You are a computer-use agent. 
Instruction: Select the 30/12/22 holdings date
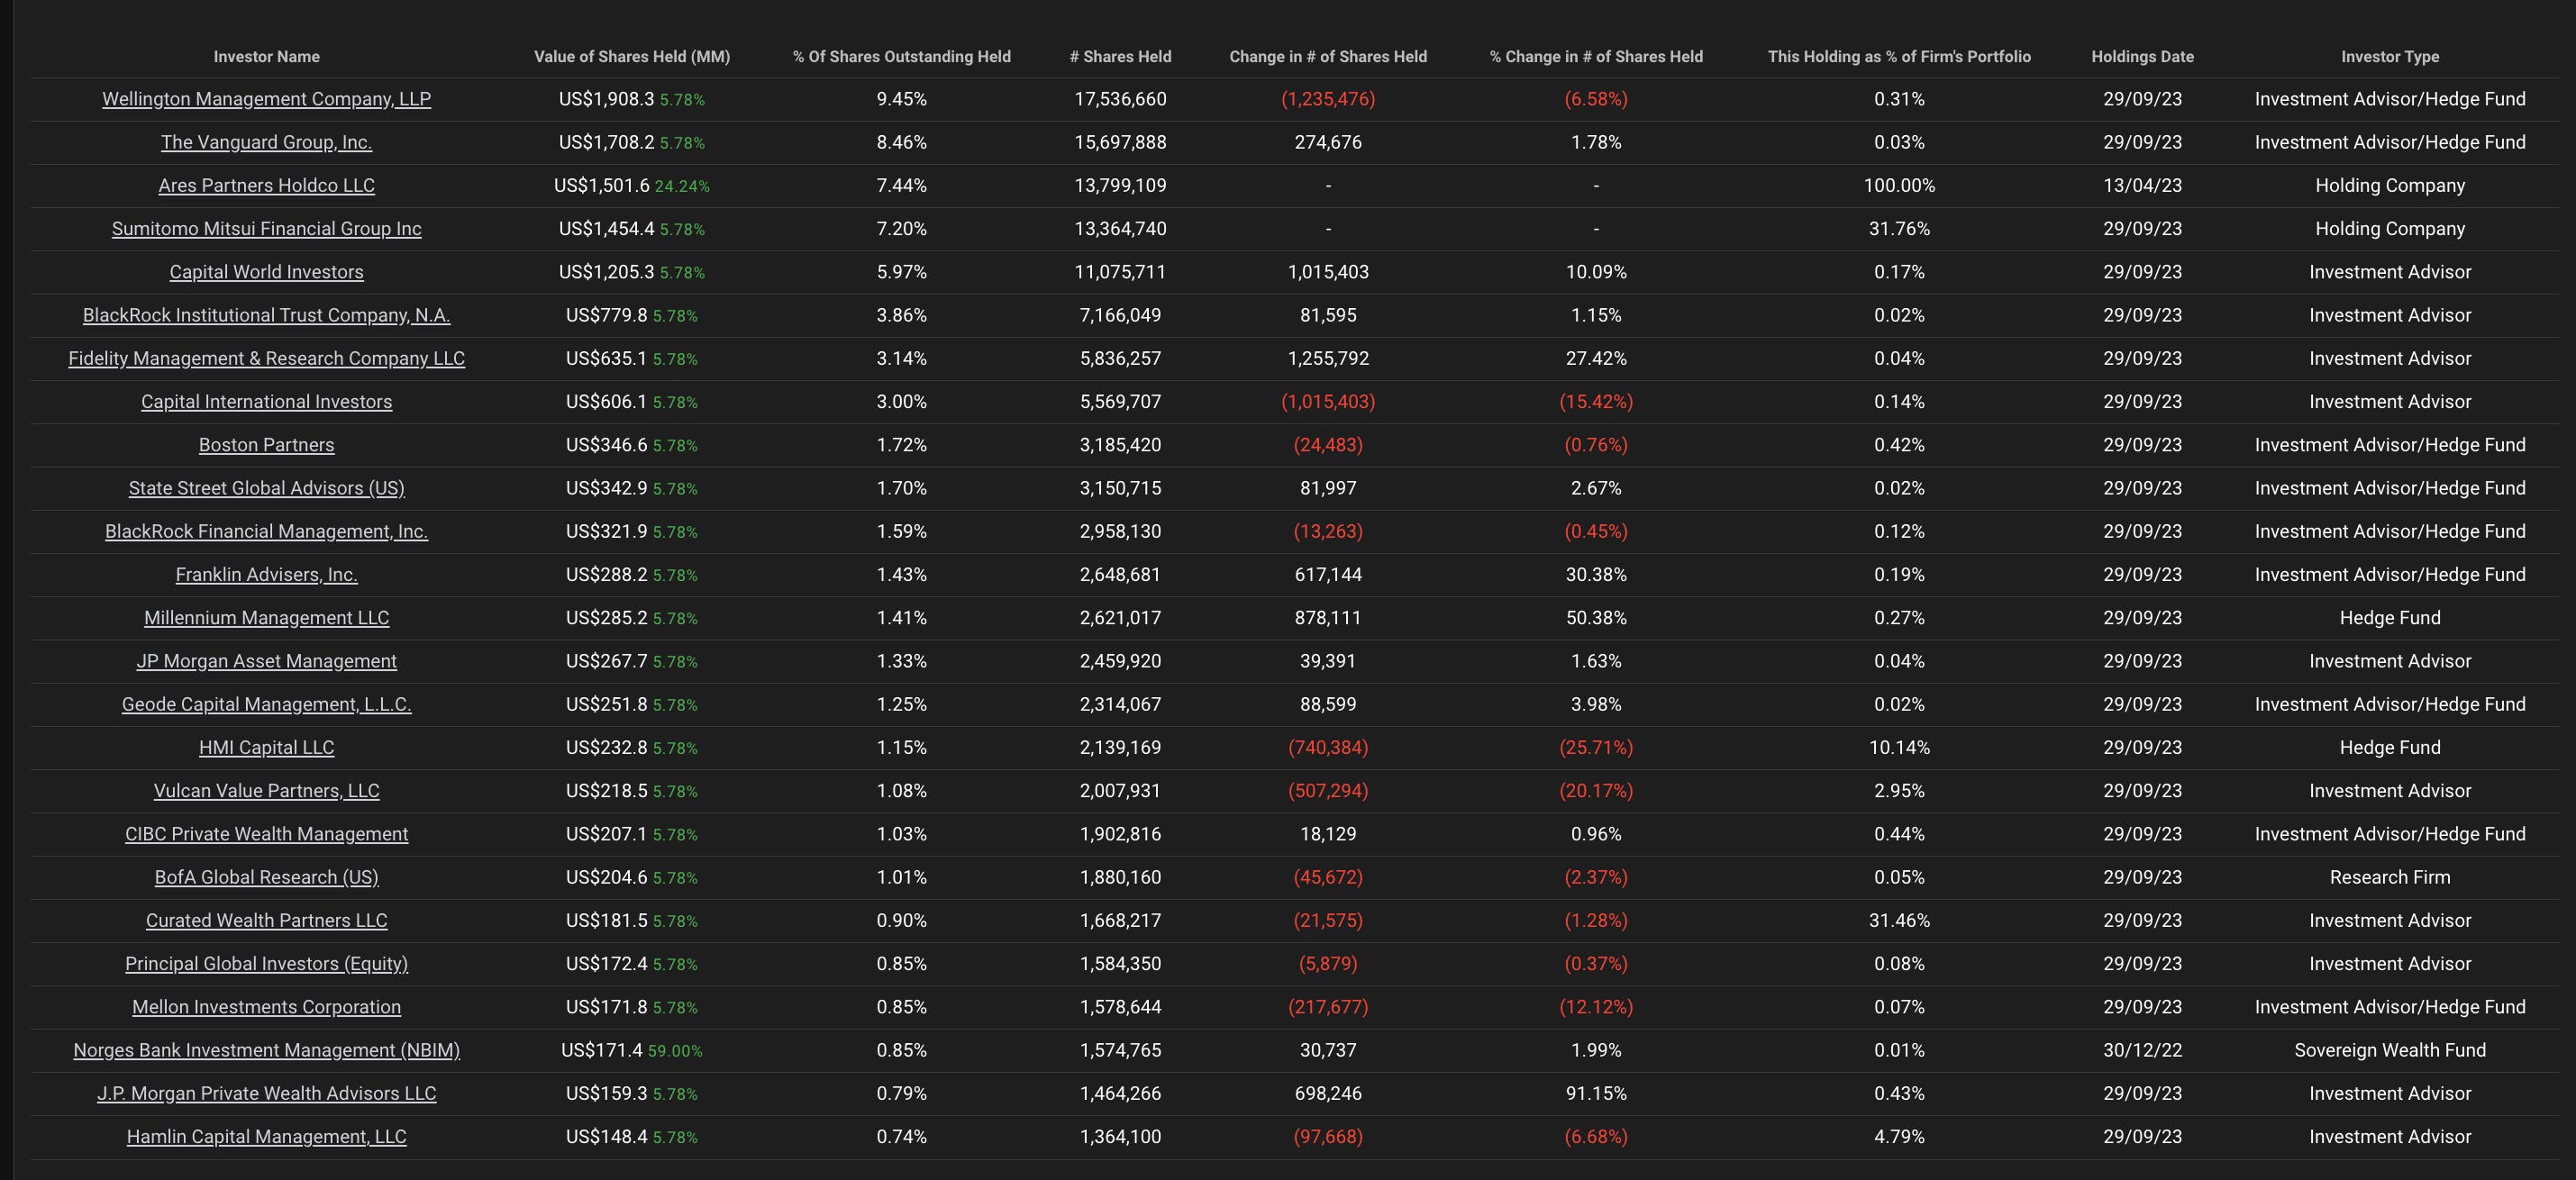[x=2142, y=1050]
